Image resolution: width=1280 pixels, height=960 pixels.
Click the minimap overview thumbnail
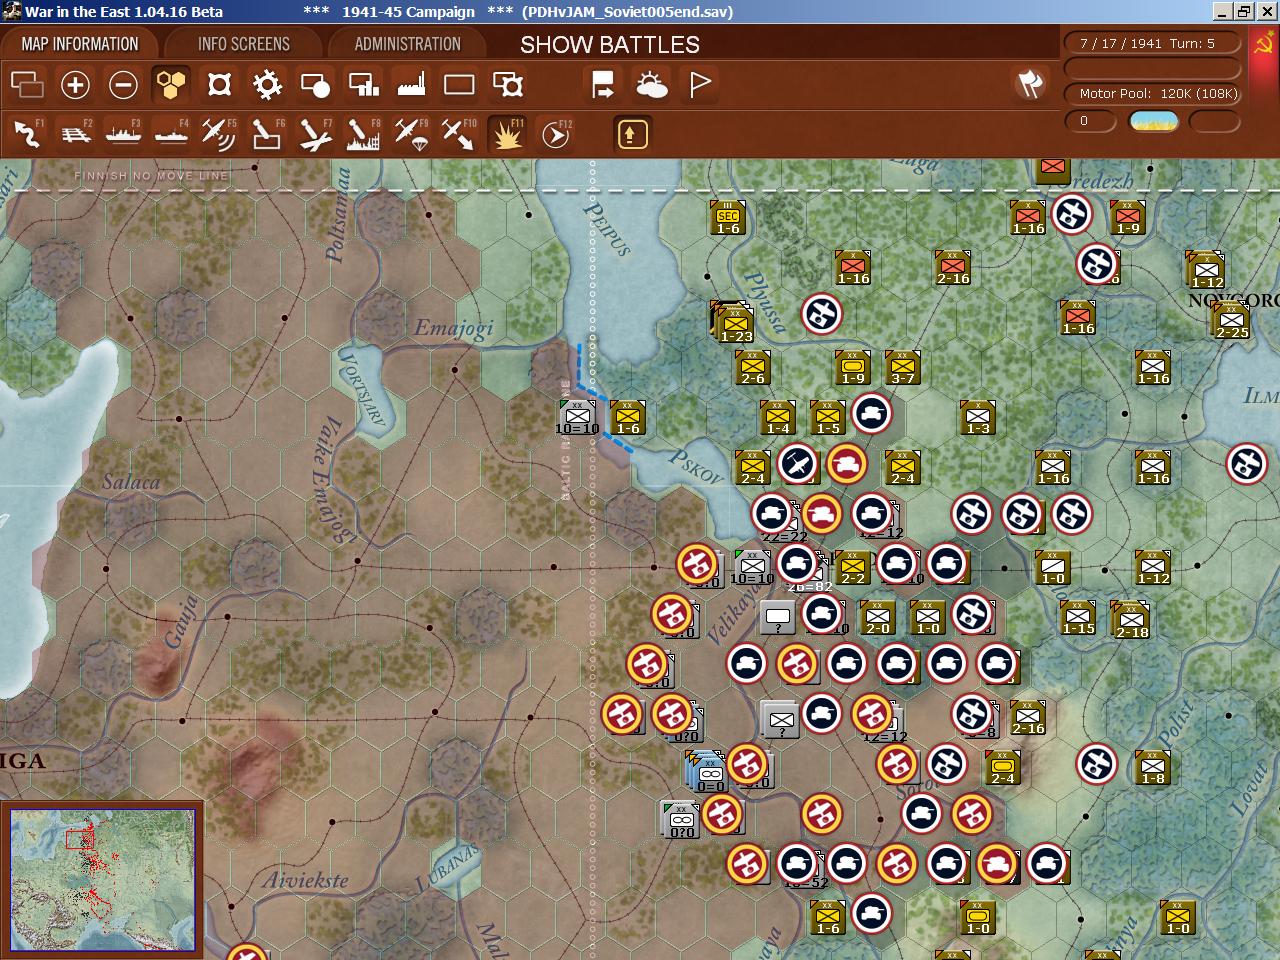tap(103, 880)
